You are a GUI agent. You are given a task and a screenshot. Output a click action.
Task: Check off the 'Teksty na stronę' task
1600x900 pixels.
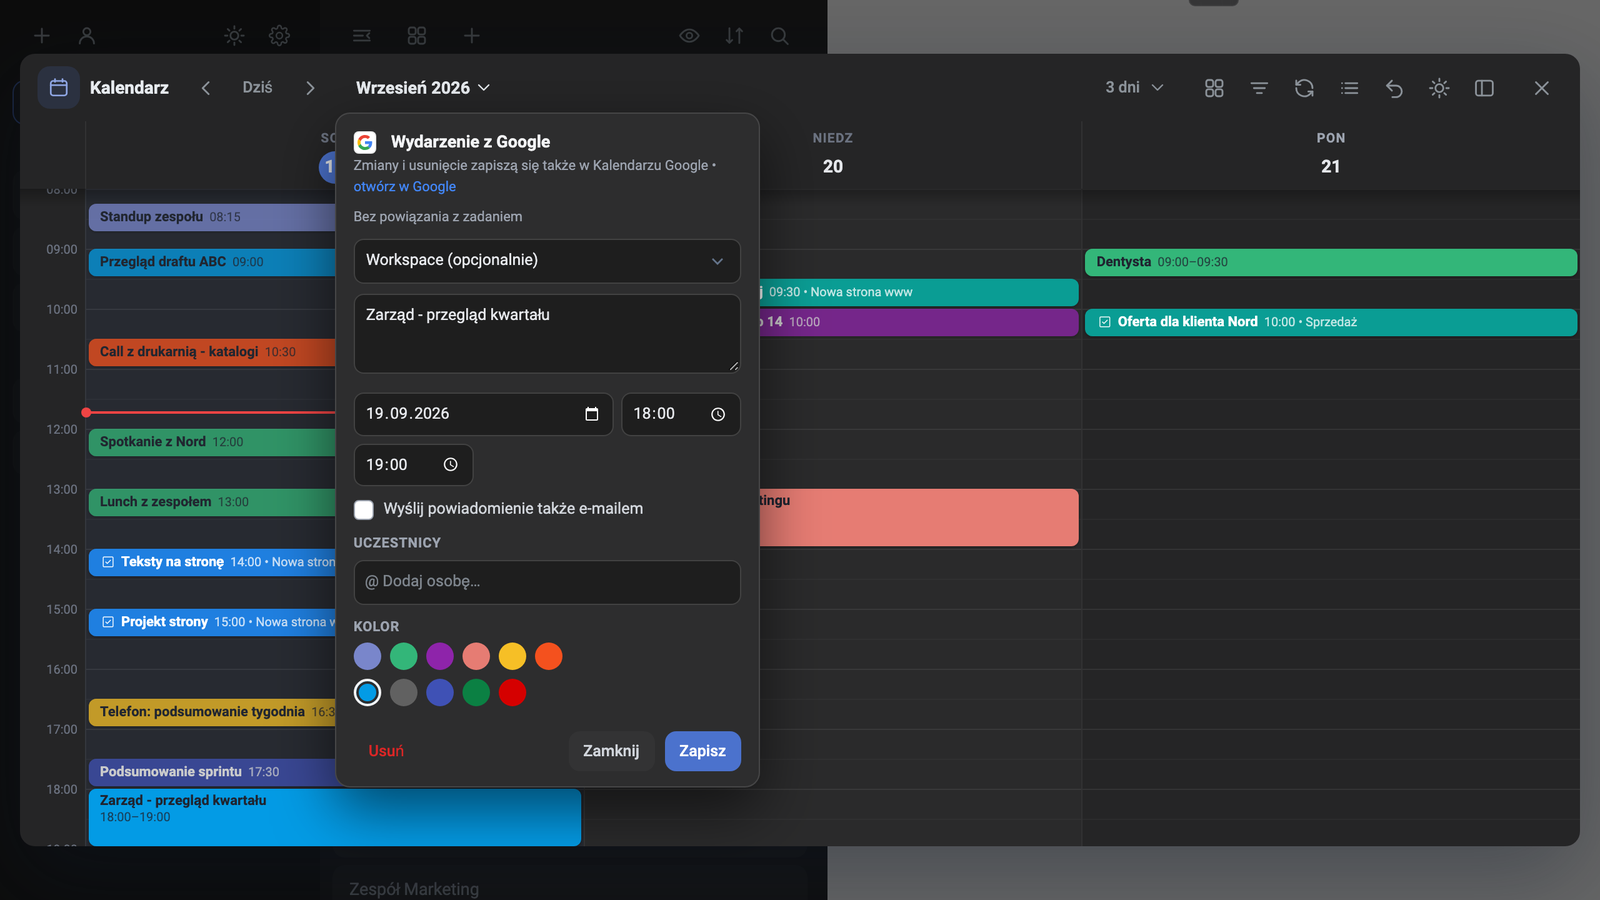click(x=108, y=562)
